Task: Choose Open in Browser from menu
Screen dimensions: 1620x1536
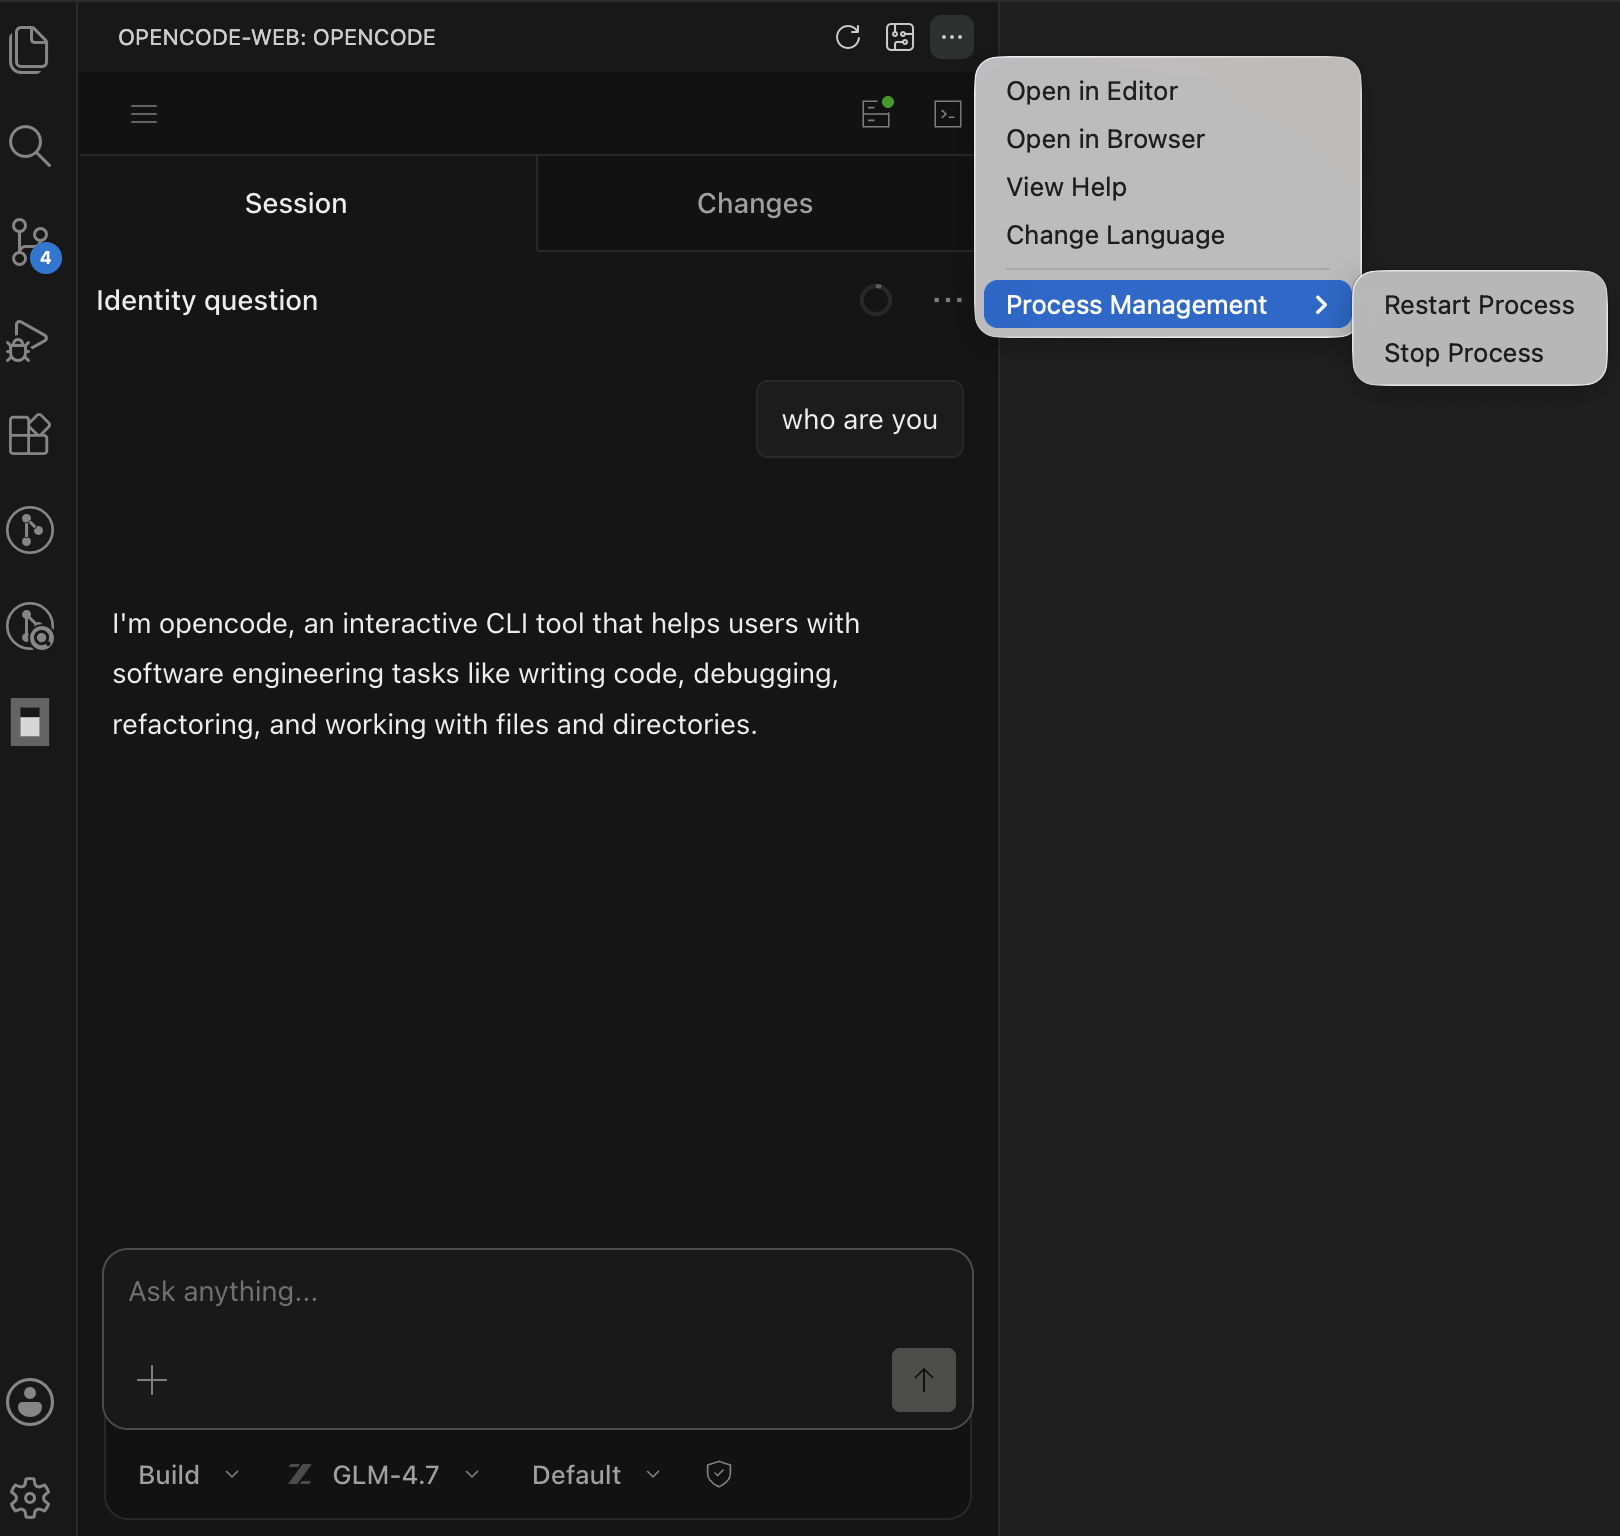Action: [x=1167, y=139]
